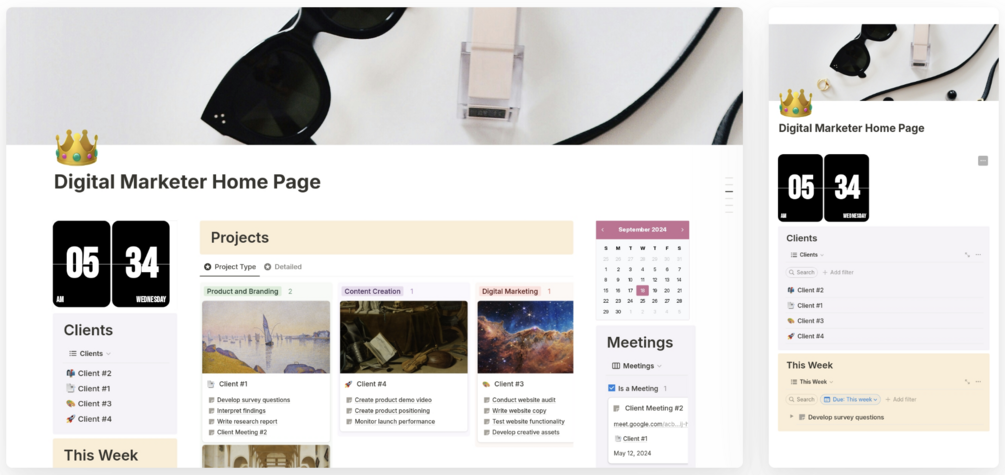The image size is (1005, 475).
Task: Toggle the Is a Meeting checkbox
Action: (611, 388)
